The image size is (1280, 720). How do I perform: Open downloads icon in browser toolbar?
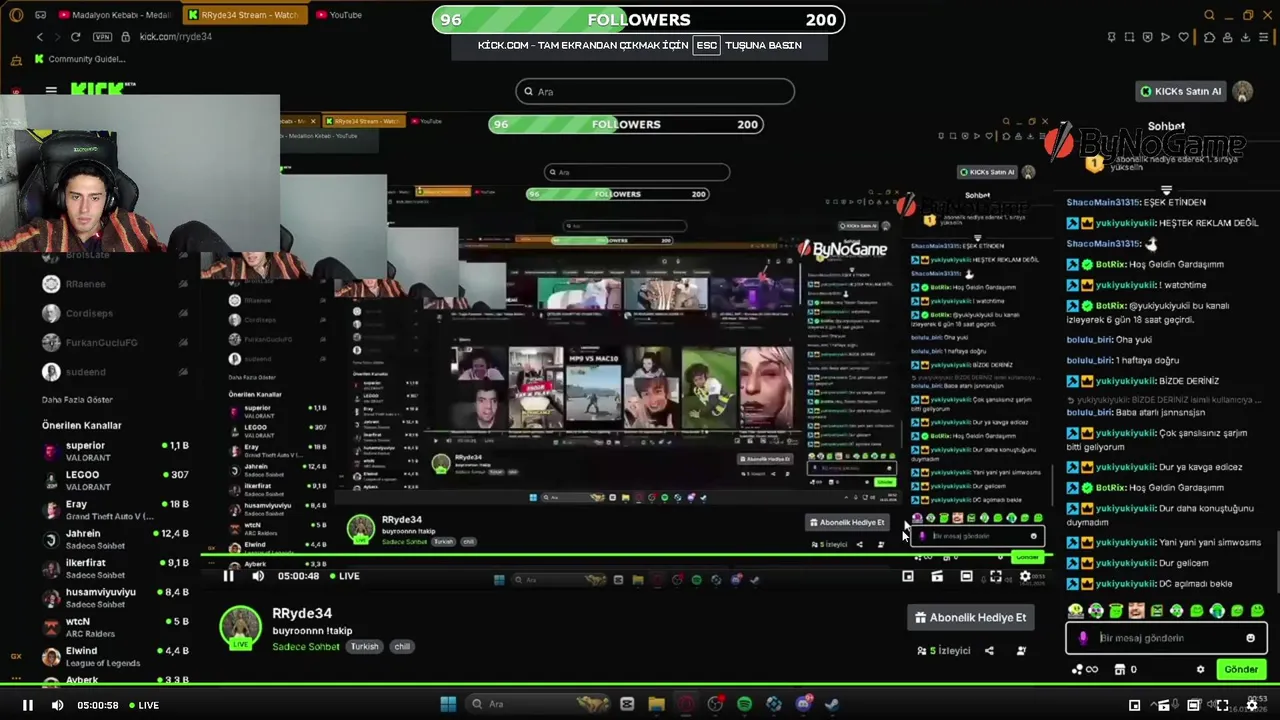coord(1246,37)
